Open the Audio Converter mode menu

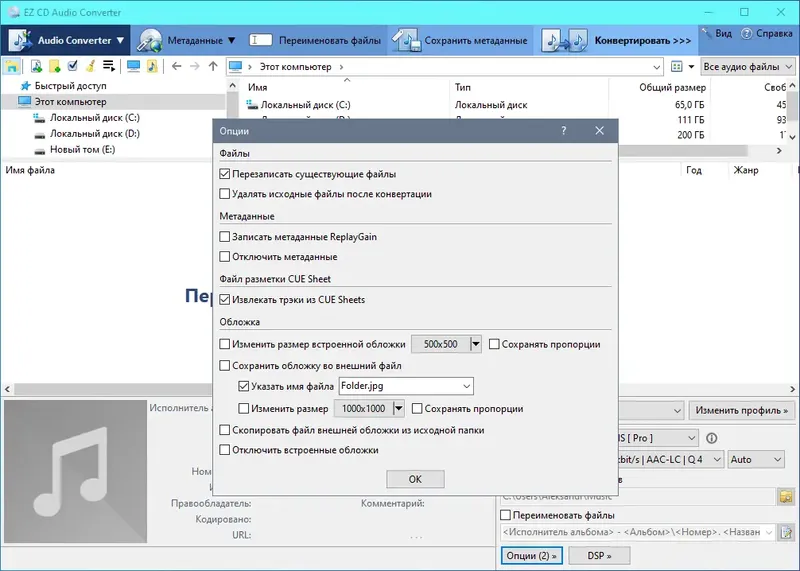click(66, 40)
